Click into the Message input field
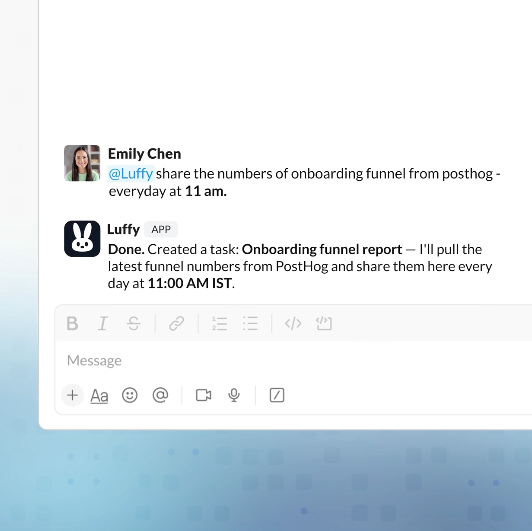This screenshot has height=531, width=532. point(293,360)
